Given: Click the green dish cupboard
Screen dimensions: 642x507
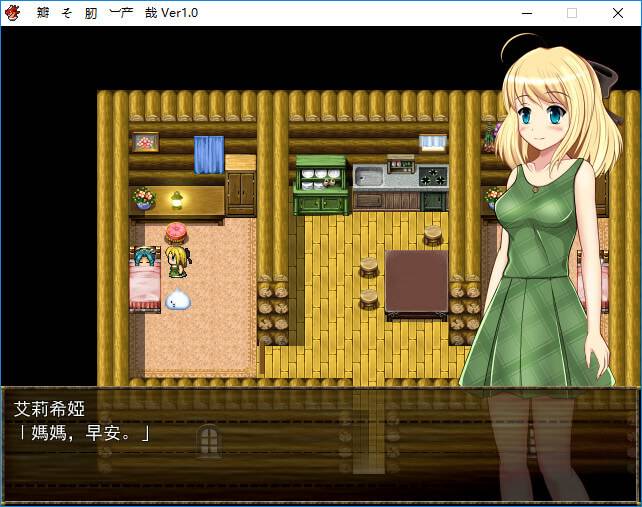Looking at the screenshot, I should click(x=320, y=185).
